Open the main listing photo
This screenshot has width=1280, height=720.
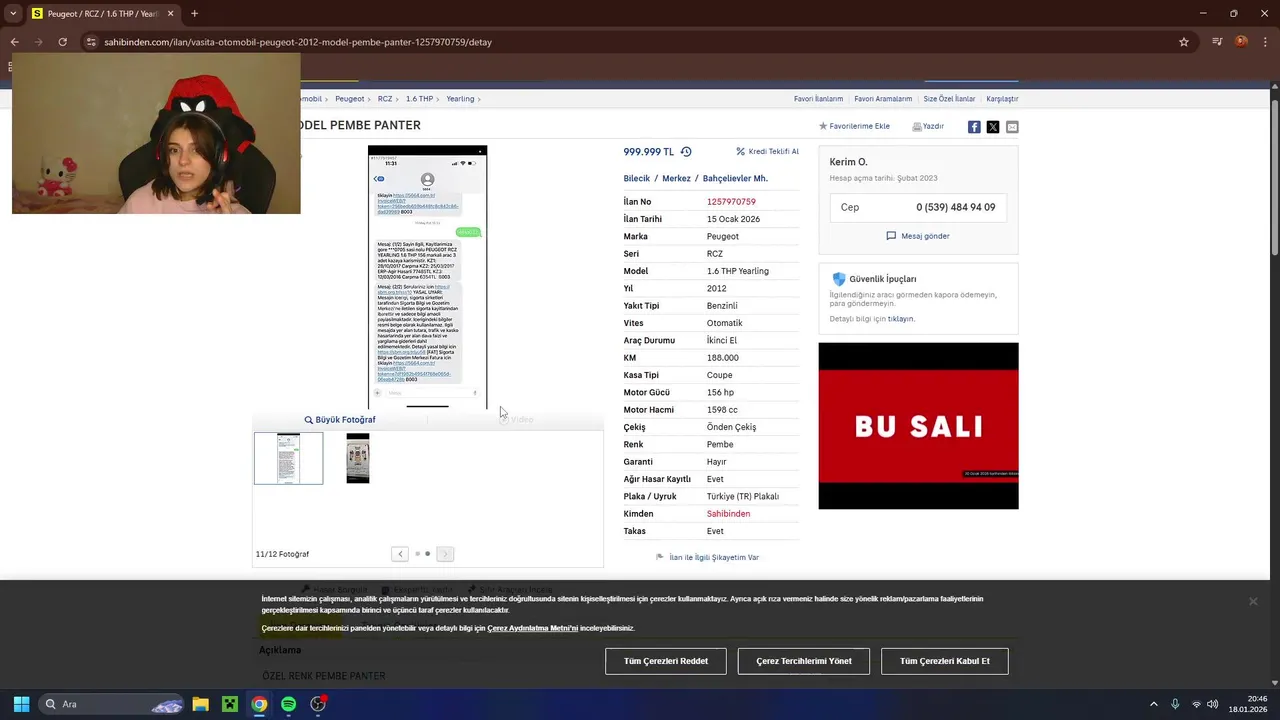click(x=427, y=277)
